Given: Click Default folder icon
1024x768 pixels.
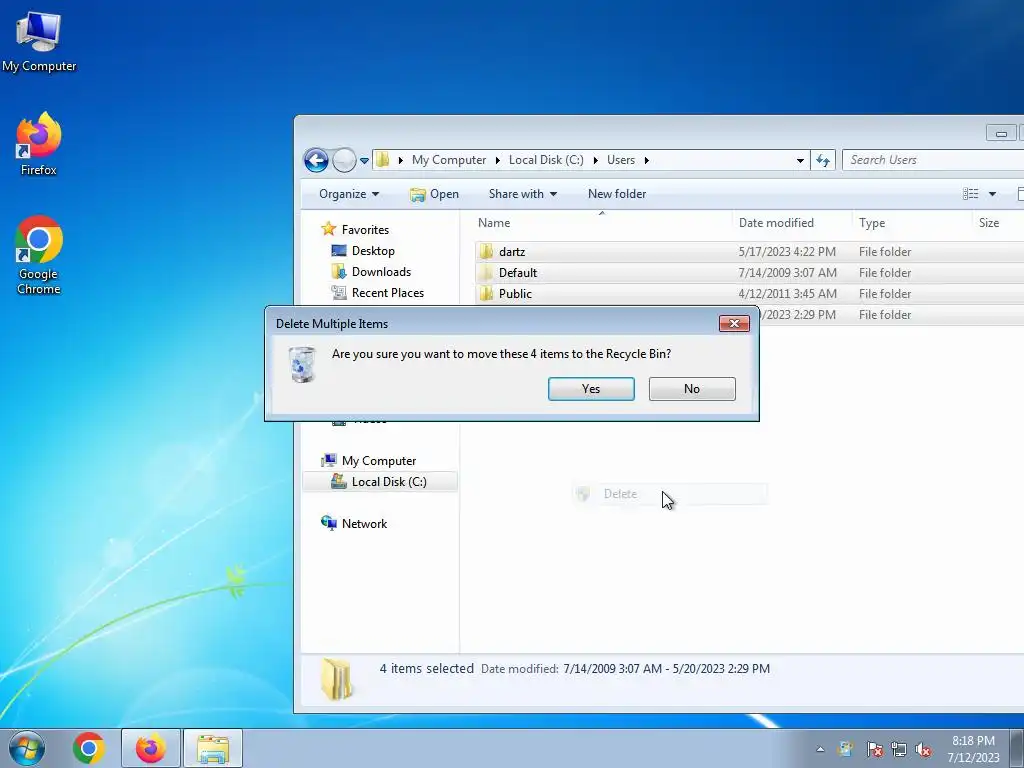Looking at the screenshot, I should coord(486,272).
